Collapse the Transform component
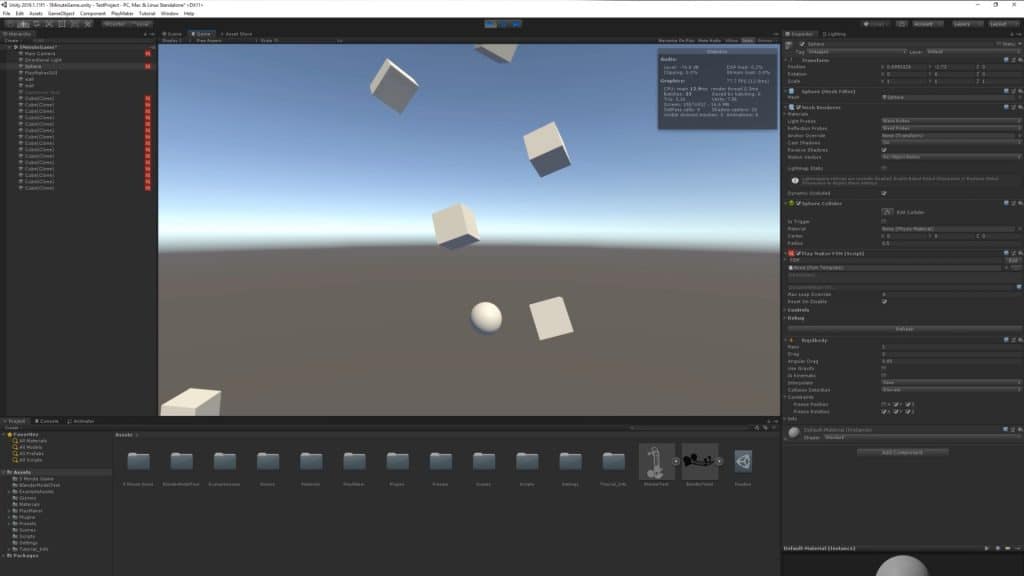This screenshot has height=576, width=1024. [x=786, y=60]
